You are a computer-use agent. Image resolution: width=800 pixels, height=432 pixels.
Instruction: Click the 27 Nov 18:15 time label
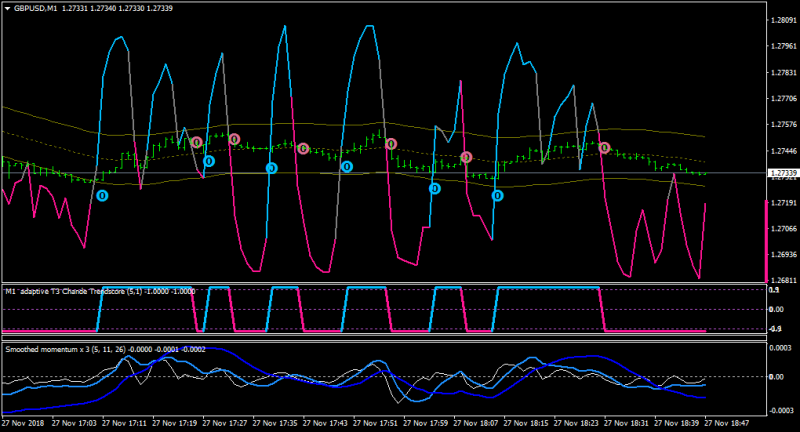[x=526, y=423]
